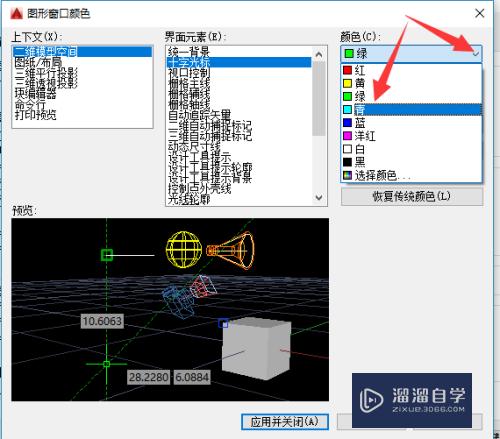Select 设计工具提示 interface element
This screenshot has width=500, height=439.
239,157
